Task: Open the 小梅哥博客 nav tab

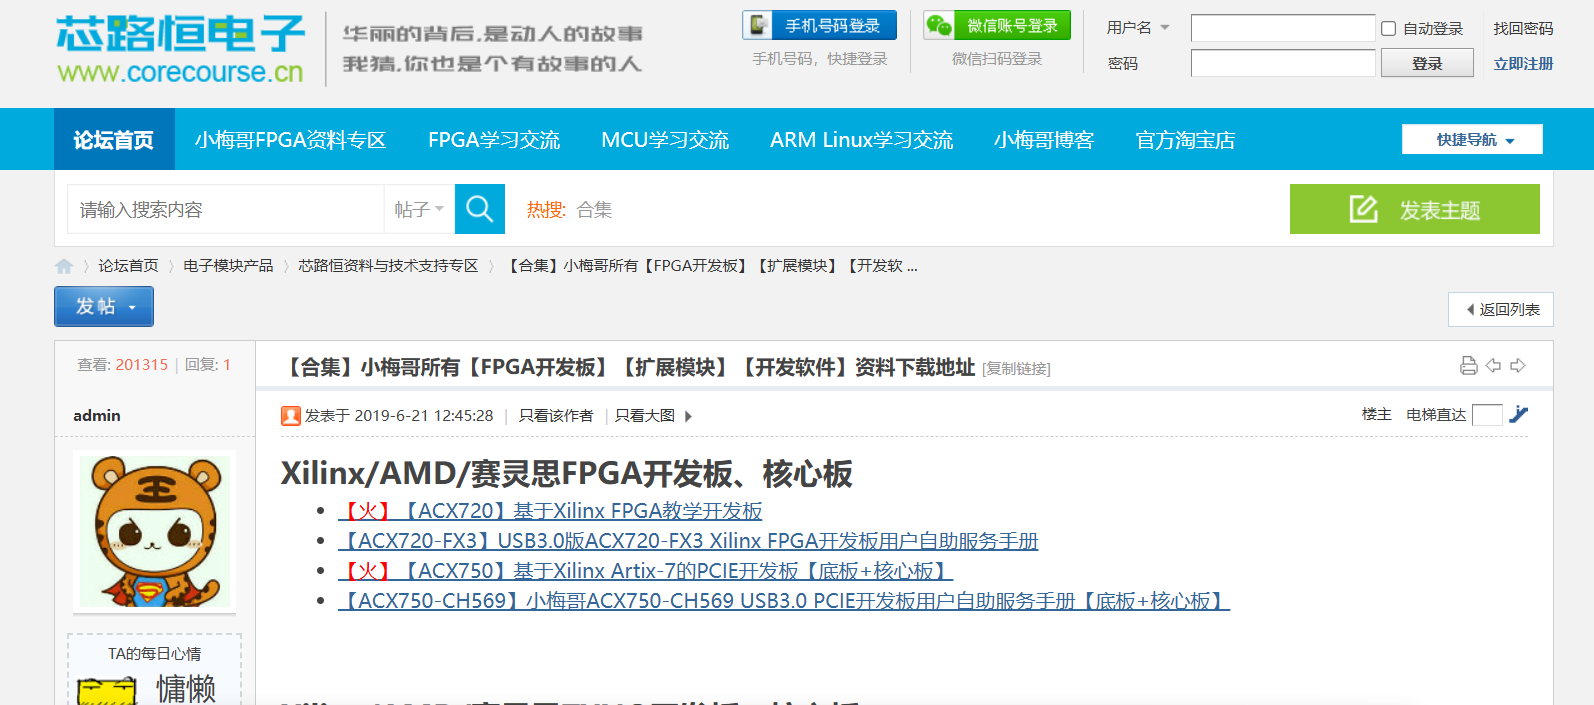Action: tap(1044, 139)
